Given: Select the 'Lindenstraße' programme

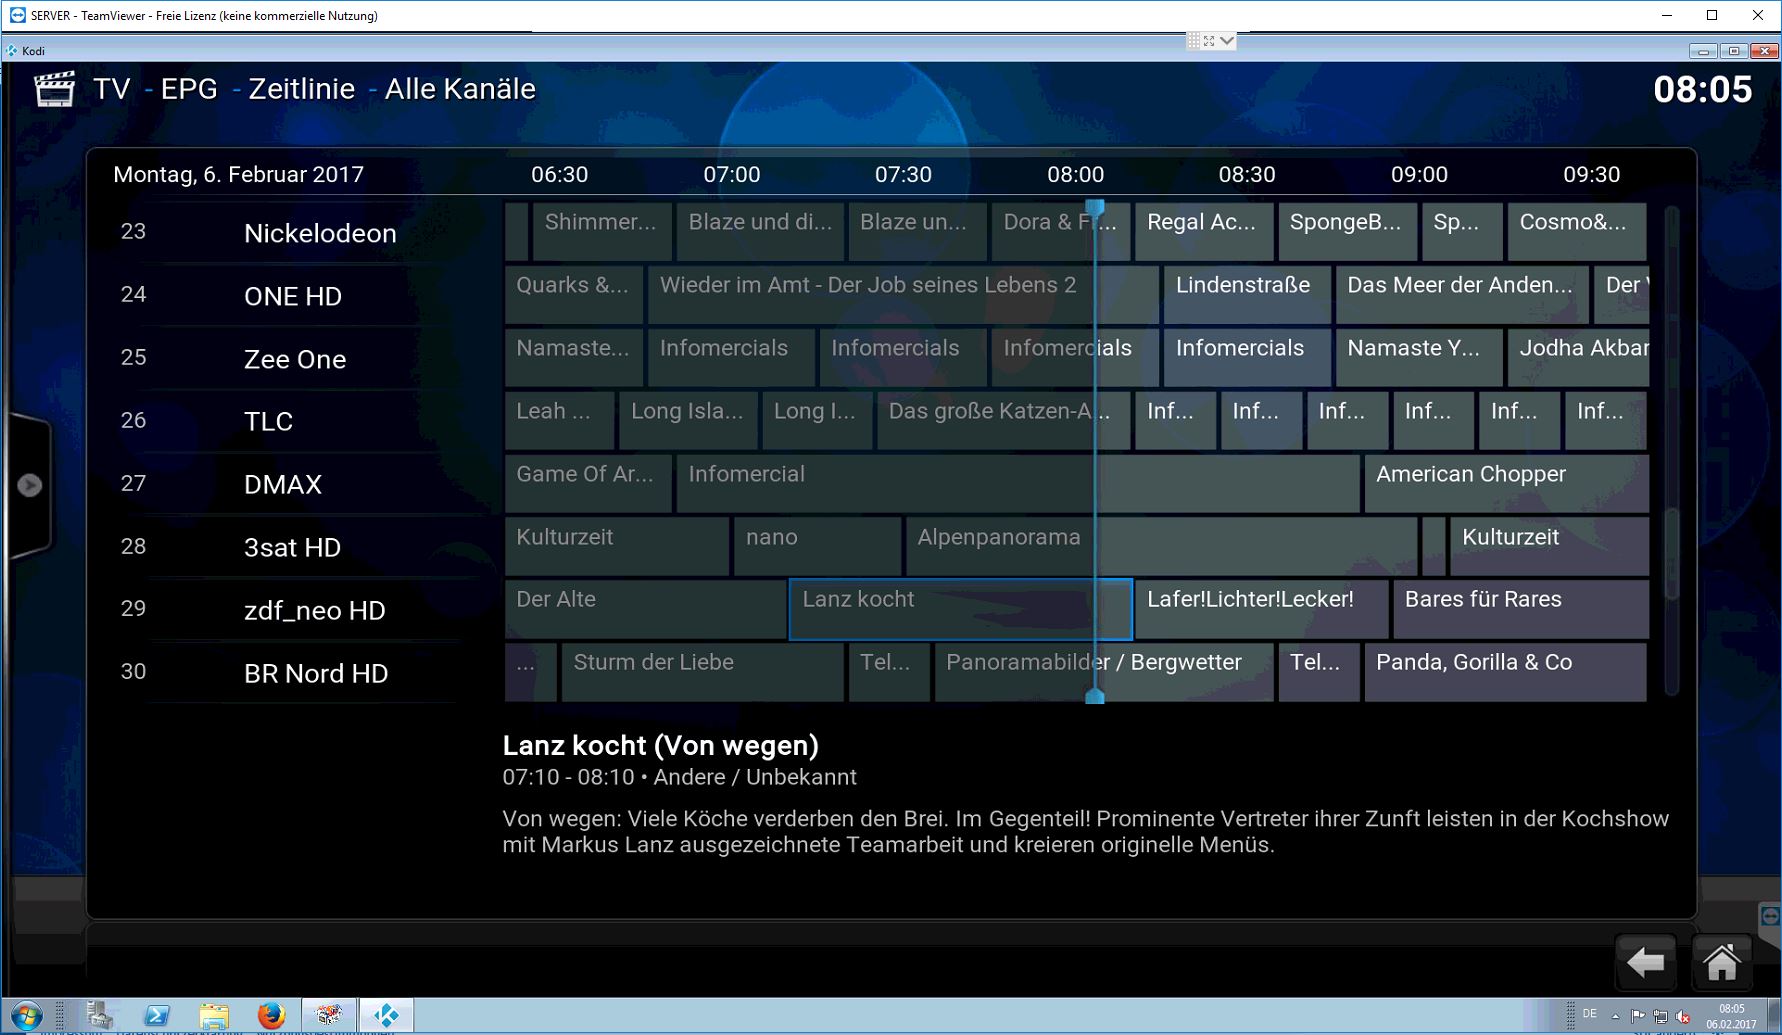Looking at the screenshot, I should [1247, 295].
